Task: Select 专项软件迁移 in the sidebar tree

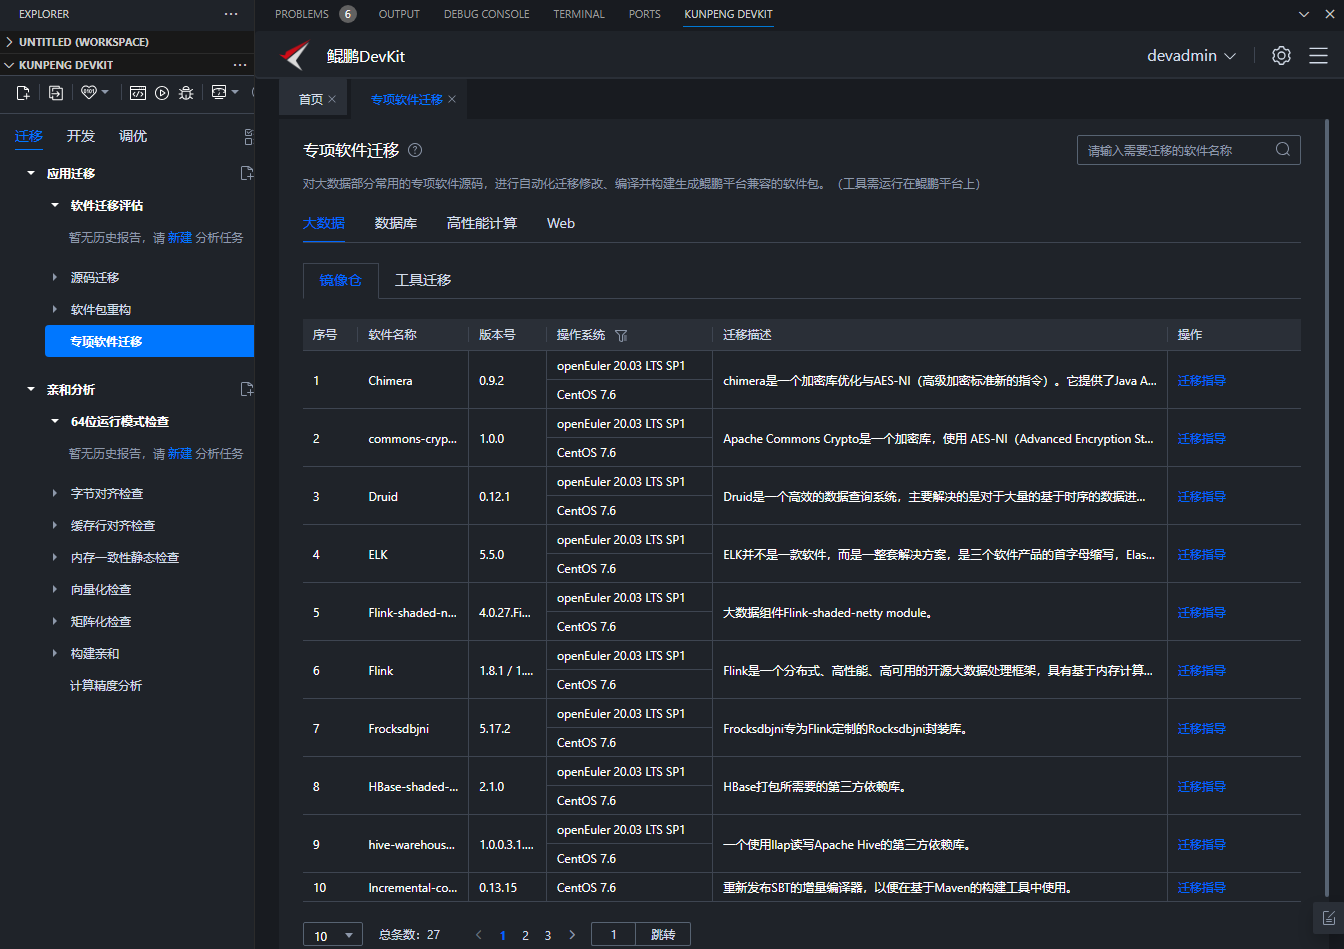Action: (x=149, y=341)
